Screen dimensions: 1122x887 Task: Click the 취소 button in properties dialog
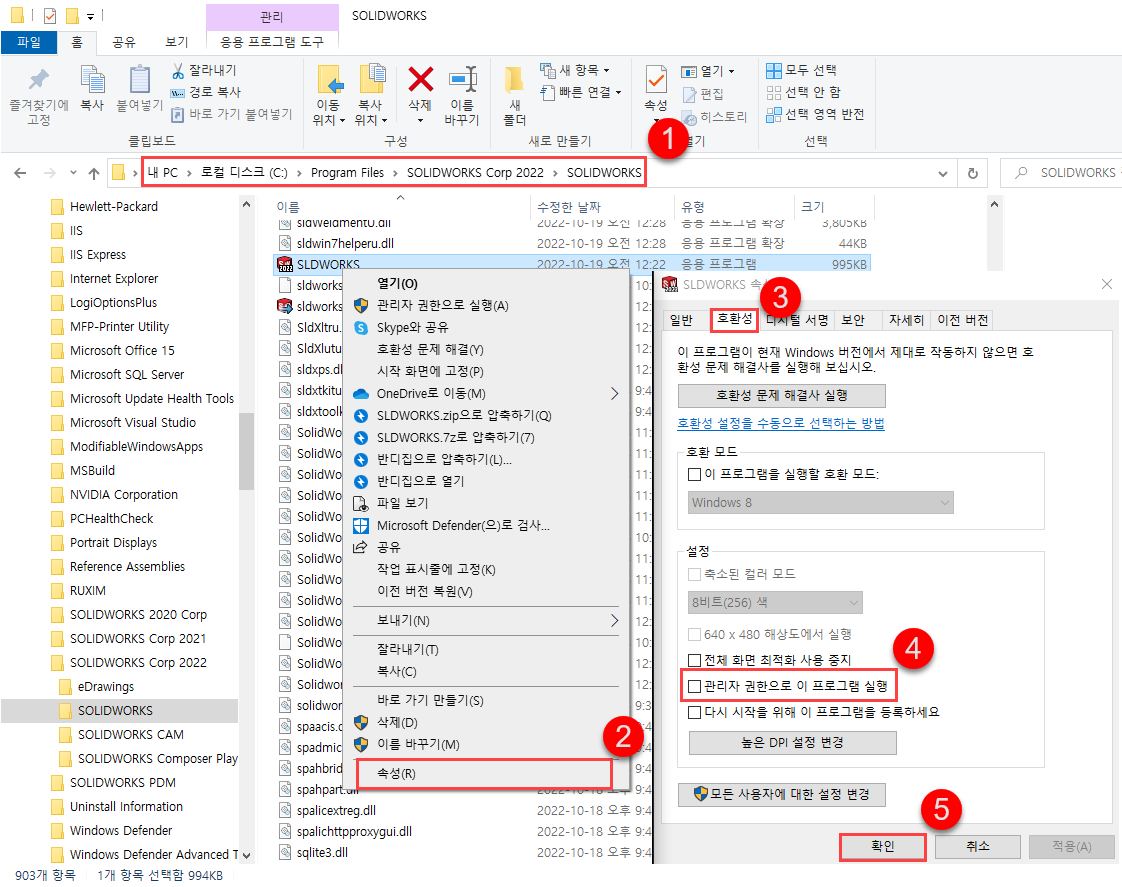[x=977, y=846]
